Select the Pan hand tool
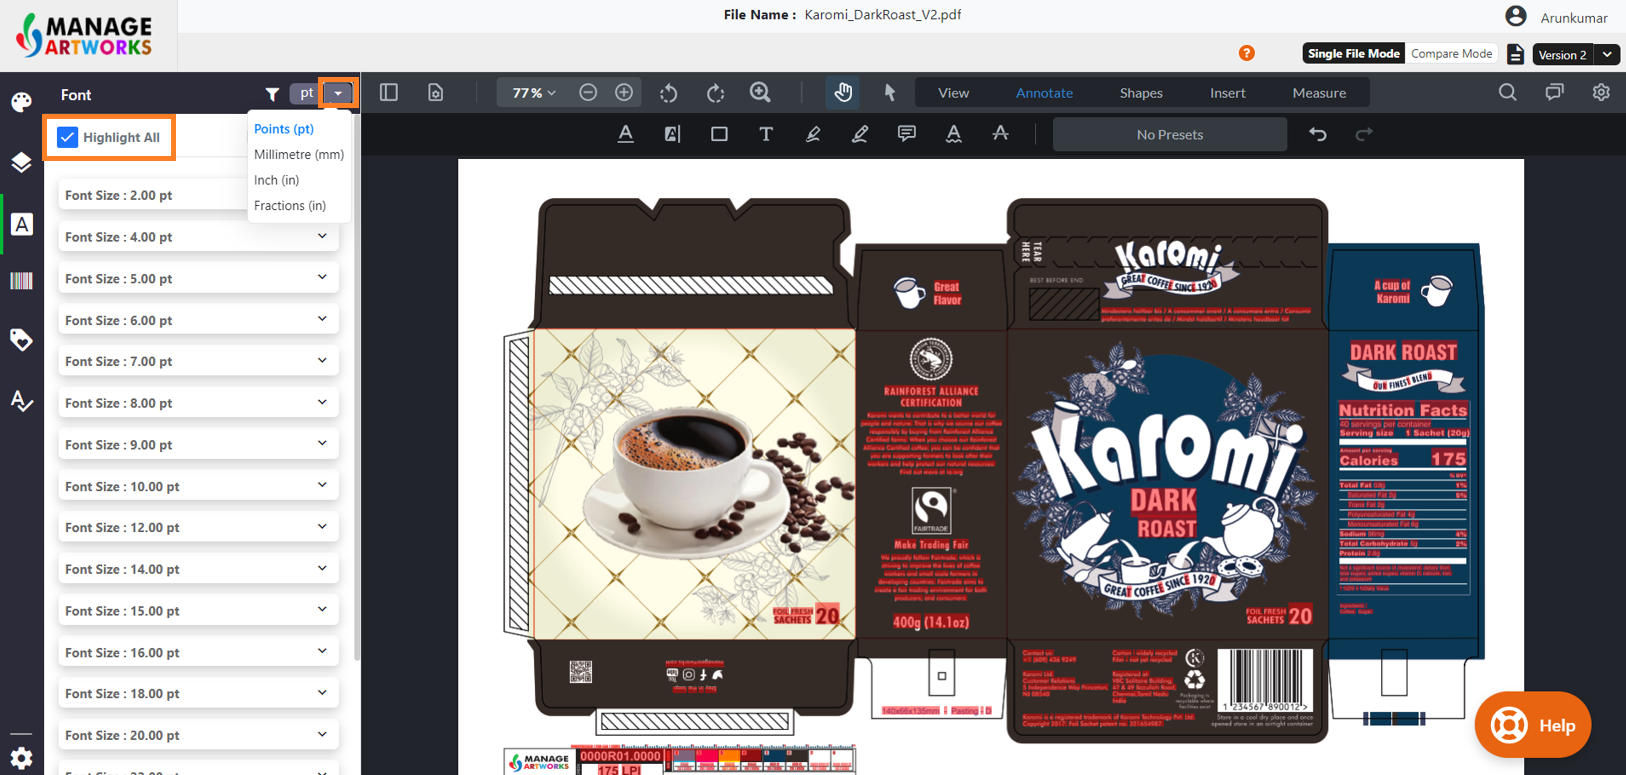This screenshot has width=1626, height=775. click(x=843, y=93)
